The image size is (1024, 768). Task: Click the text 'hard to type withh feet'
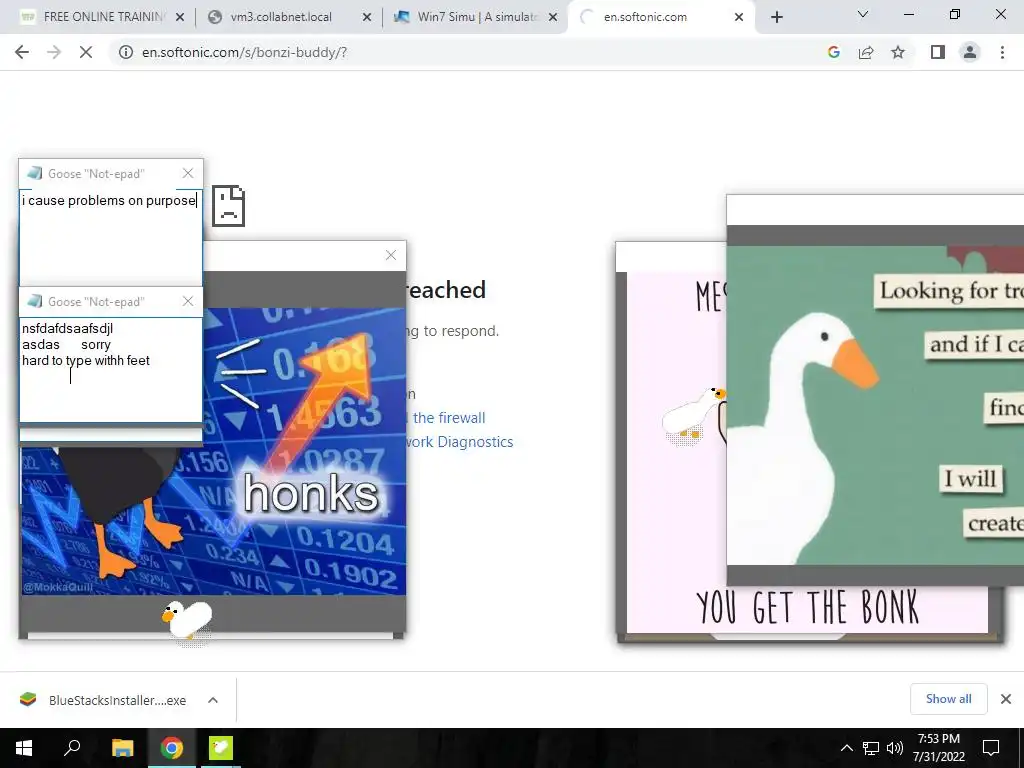(x=86, y=360)
